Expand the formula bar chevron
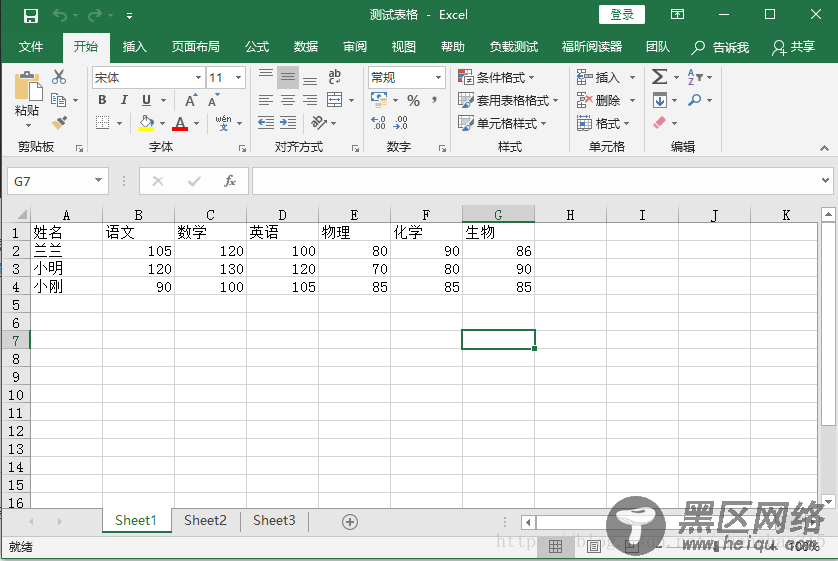 tap(826, 181)
